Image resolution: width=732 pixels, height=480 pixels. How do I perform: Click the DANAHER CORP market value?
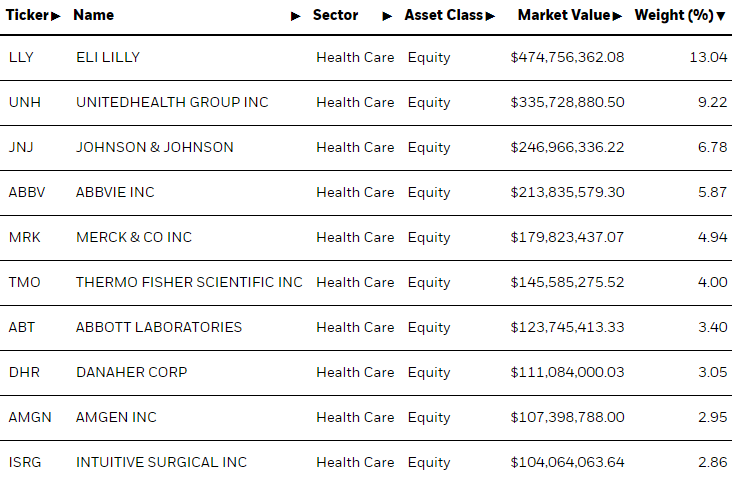point(567,373)
